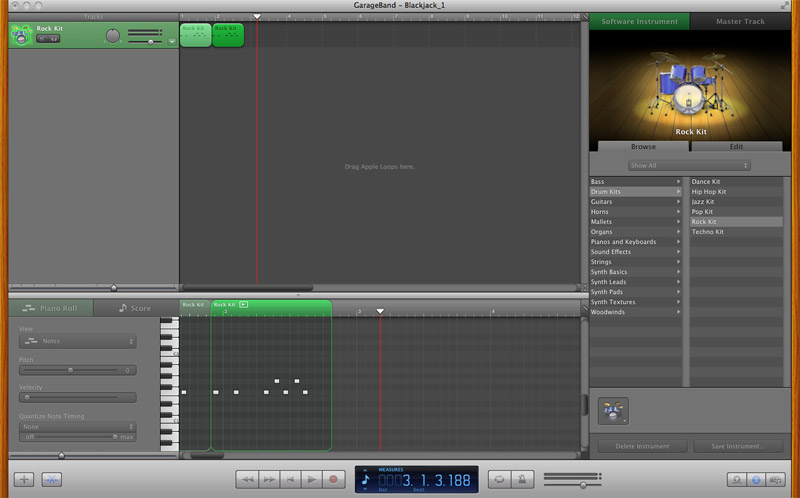Add a new track with plus button
The image size is (800, 498).
23,480
